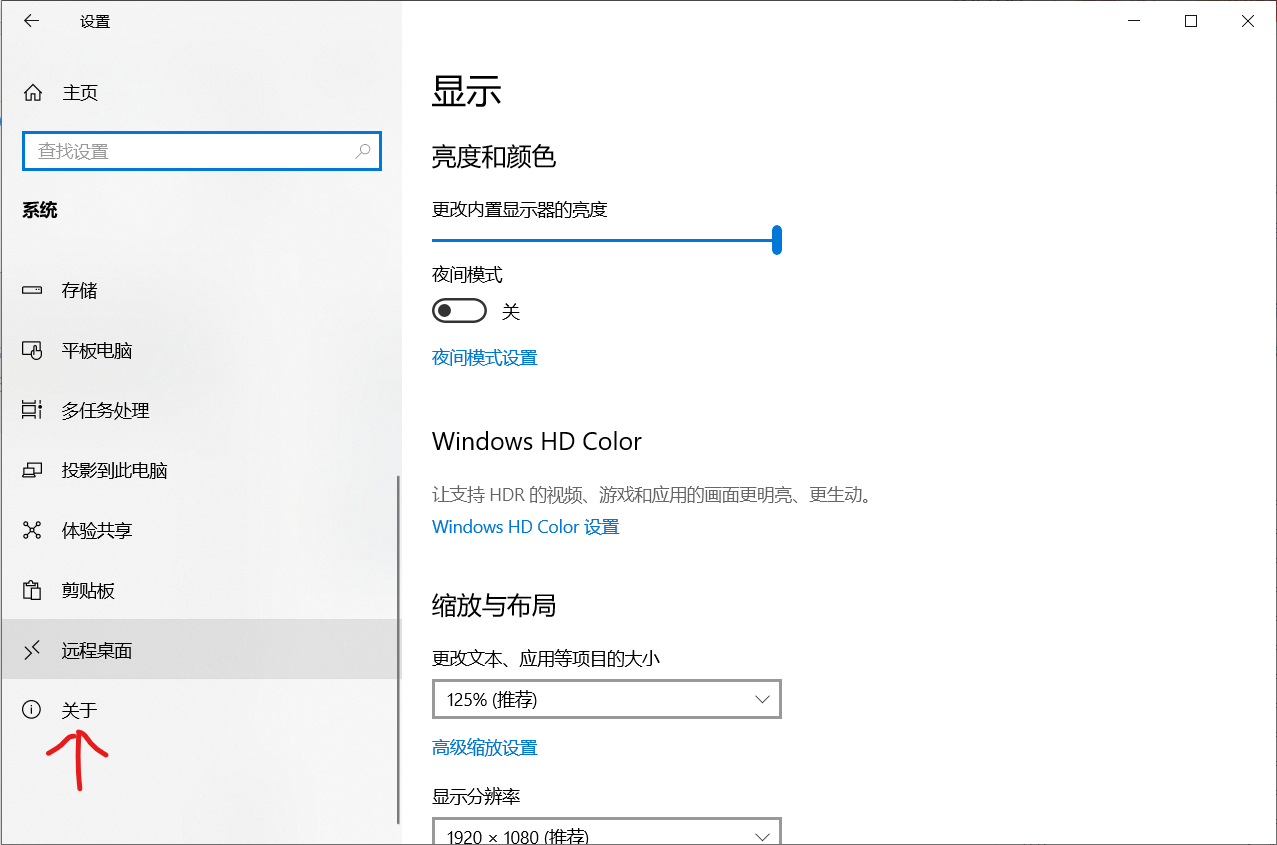Open the 125% scaling dropdown
The image size is (1277, 845).
[606, 699]
